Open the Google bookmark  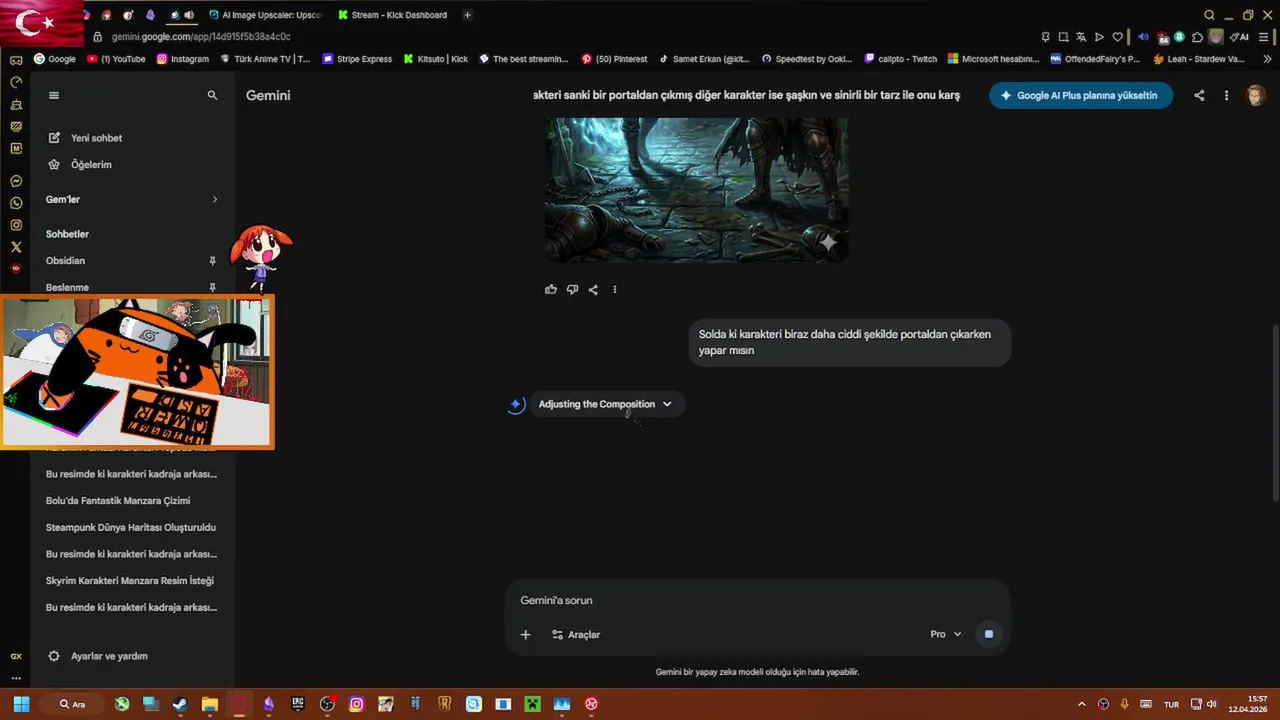[55, 59]
